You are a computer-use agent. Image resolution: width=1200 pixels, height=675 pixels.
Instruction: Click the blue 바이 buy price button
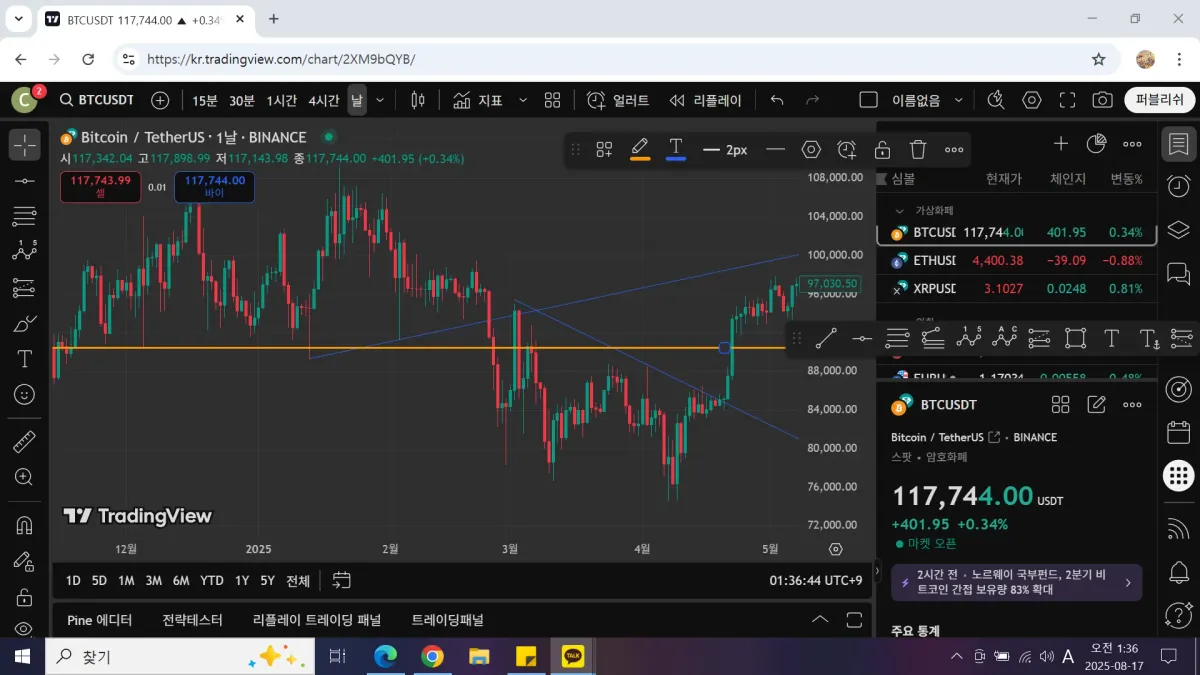pos(214,187)
